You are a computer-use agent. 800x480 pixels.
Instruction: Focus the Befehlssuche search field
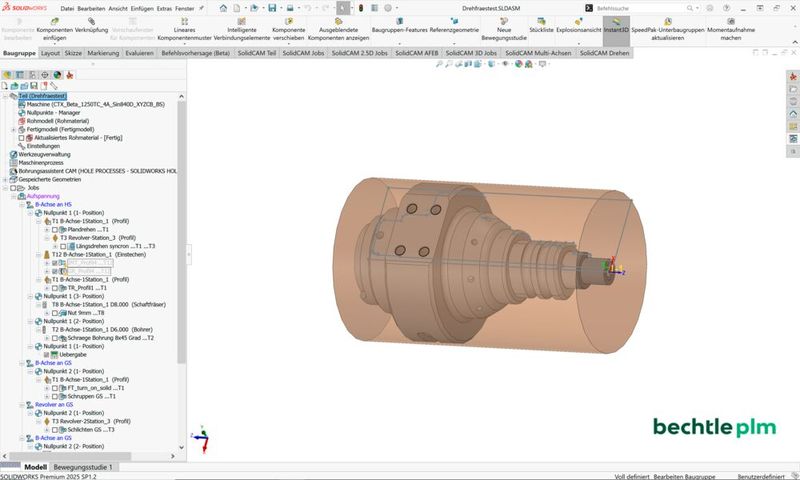click(640, 8)
